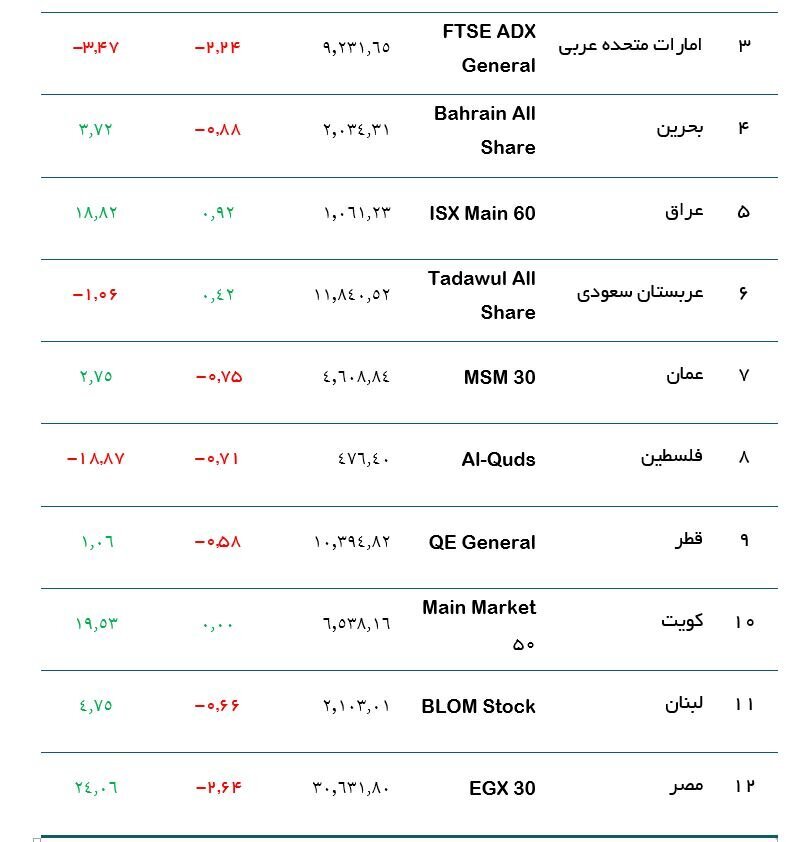Select the country cell کویت
806x842 pixels.
point(682,621)
